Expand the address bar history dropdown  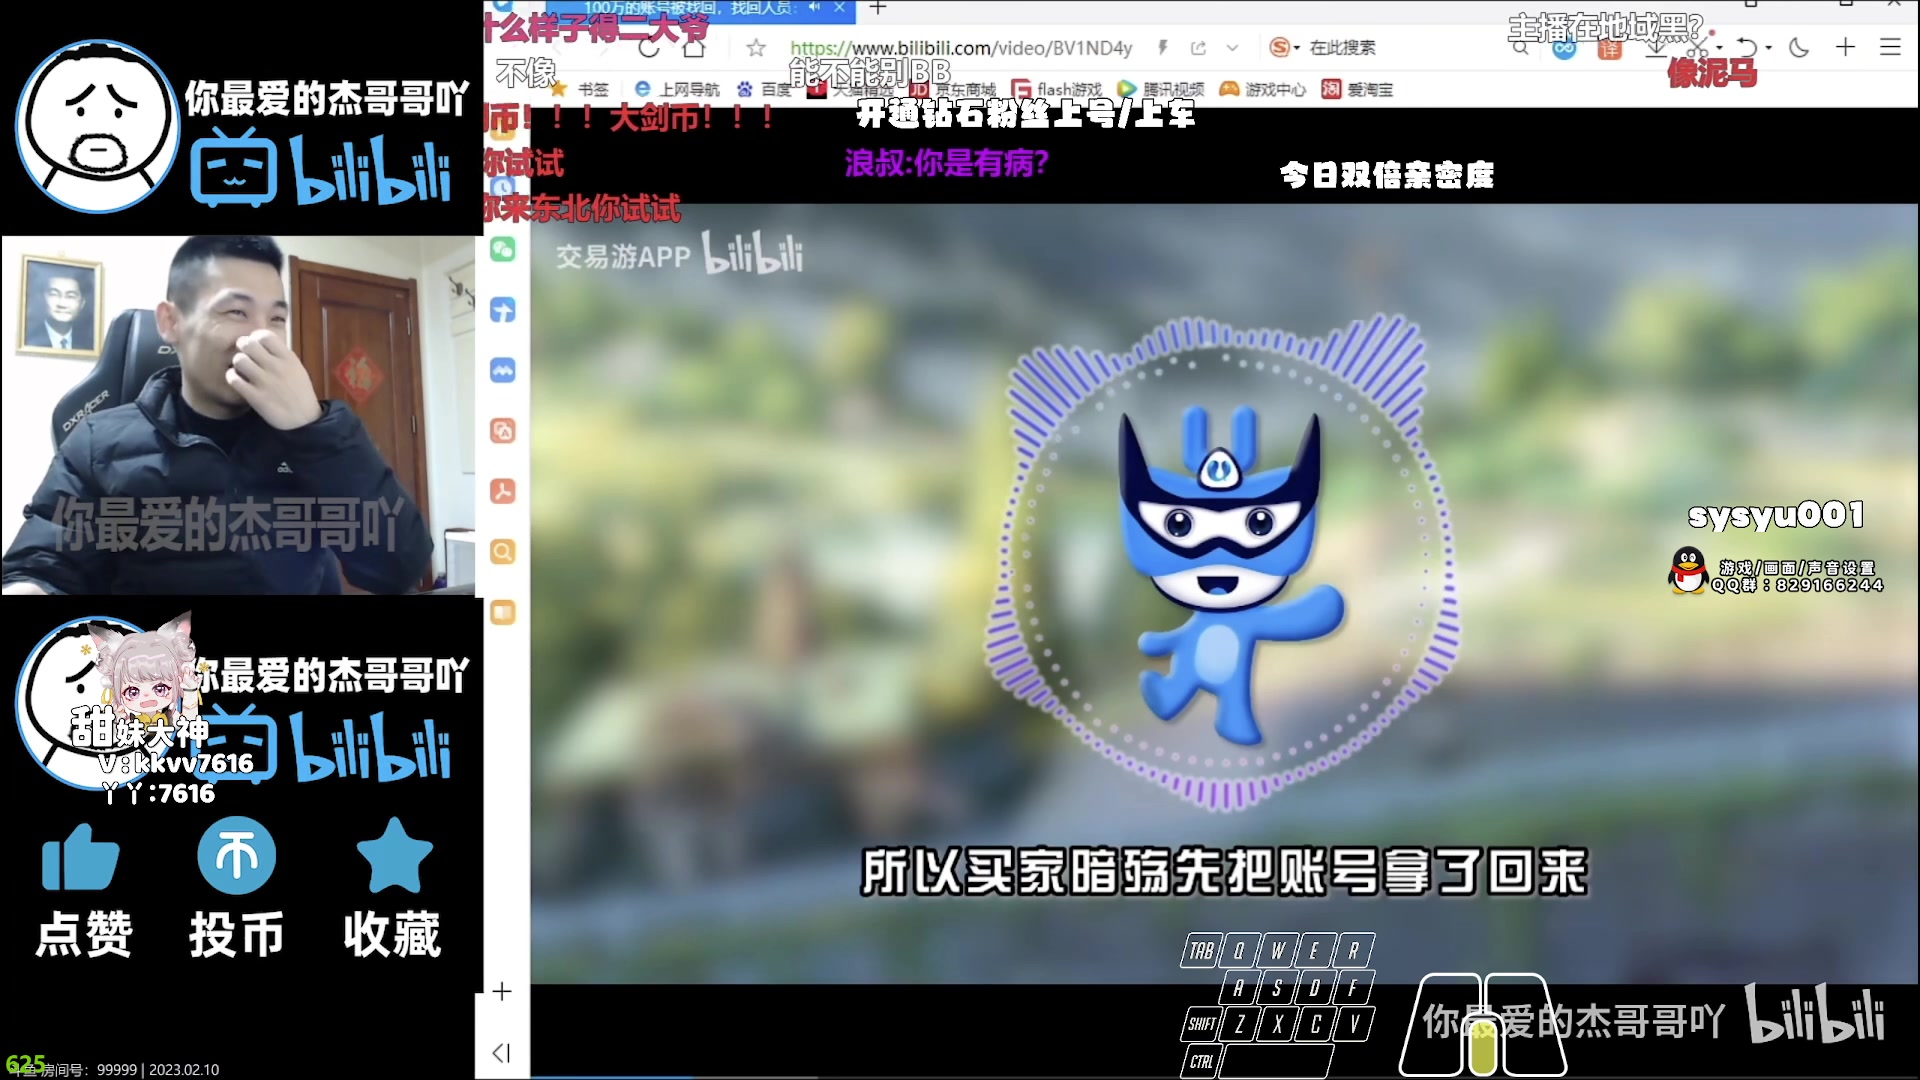[1232, 47]
